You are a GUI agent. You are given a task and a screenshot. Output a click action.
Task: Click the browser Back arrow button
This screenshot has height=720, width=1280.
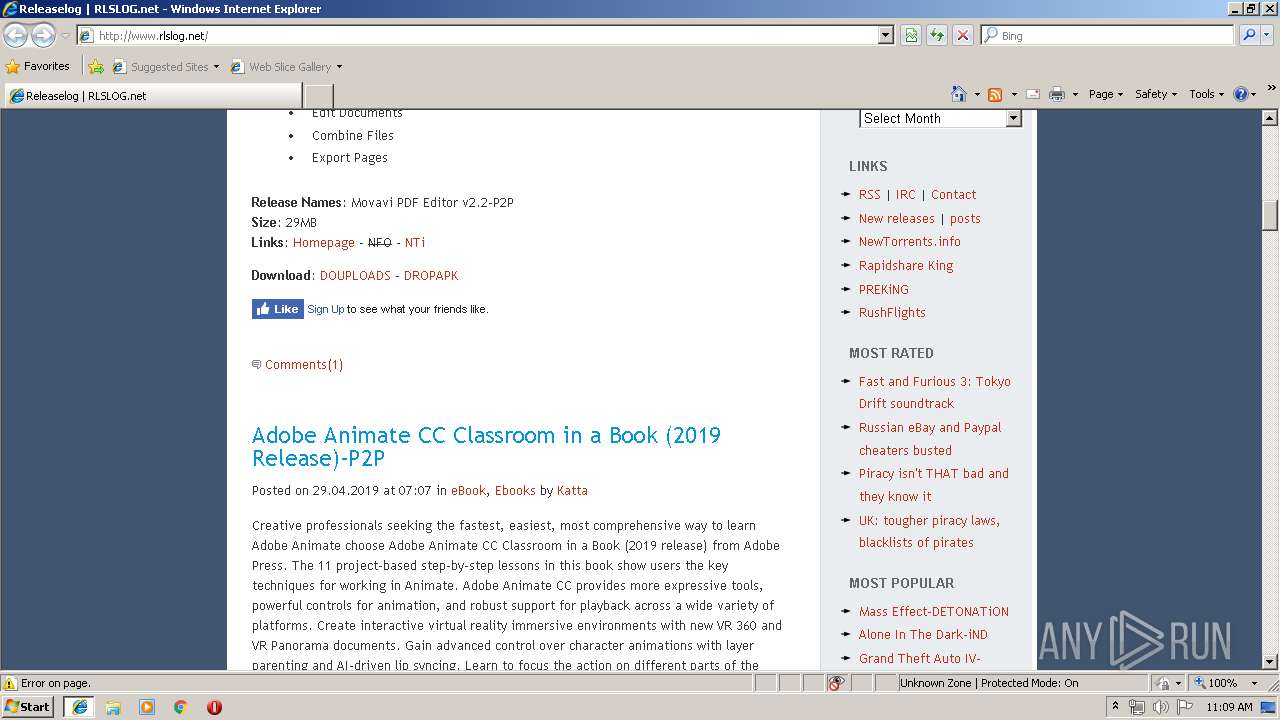click(16, 36)
